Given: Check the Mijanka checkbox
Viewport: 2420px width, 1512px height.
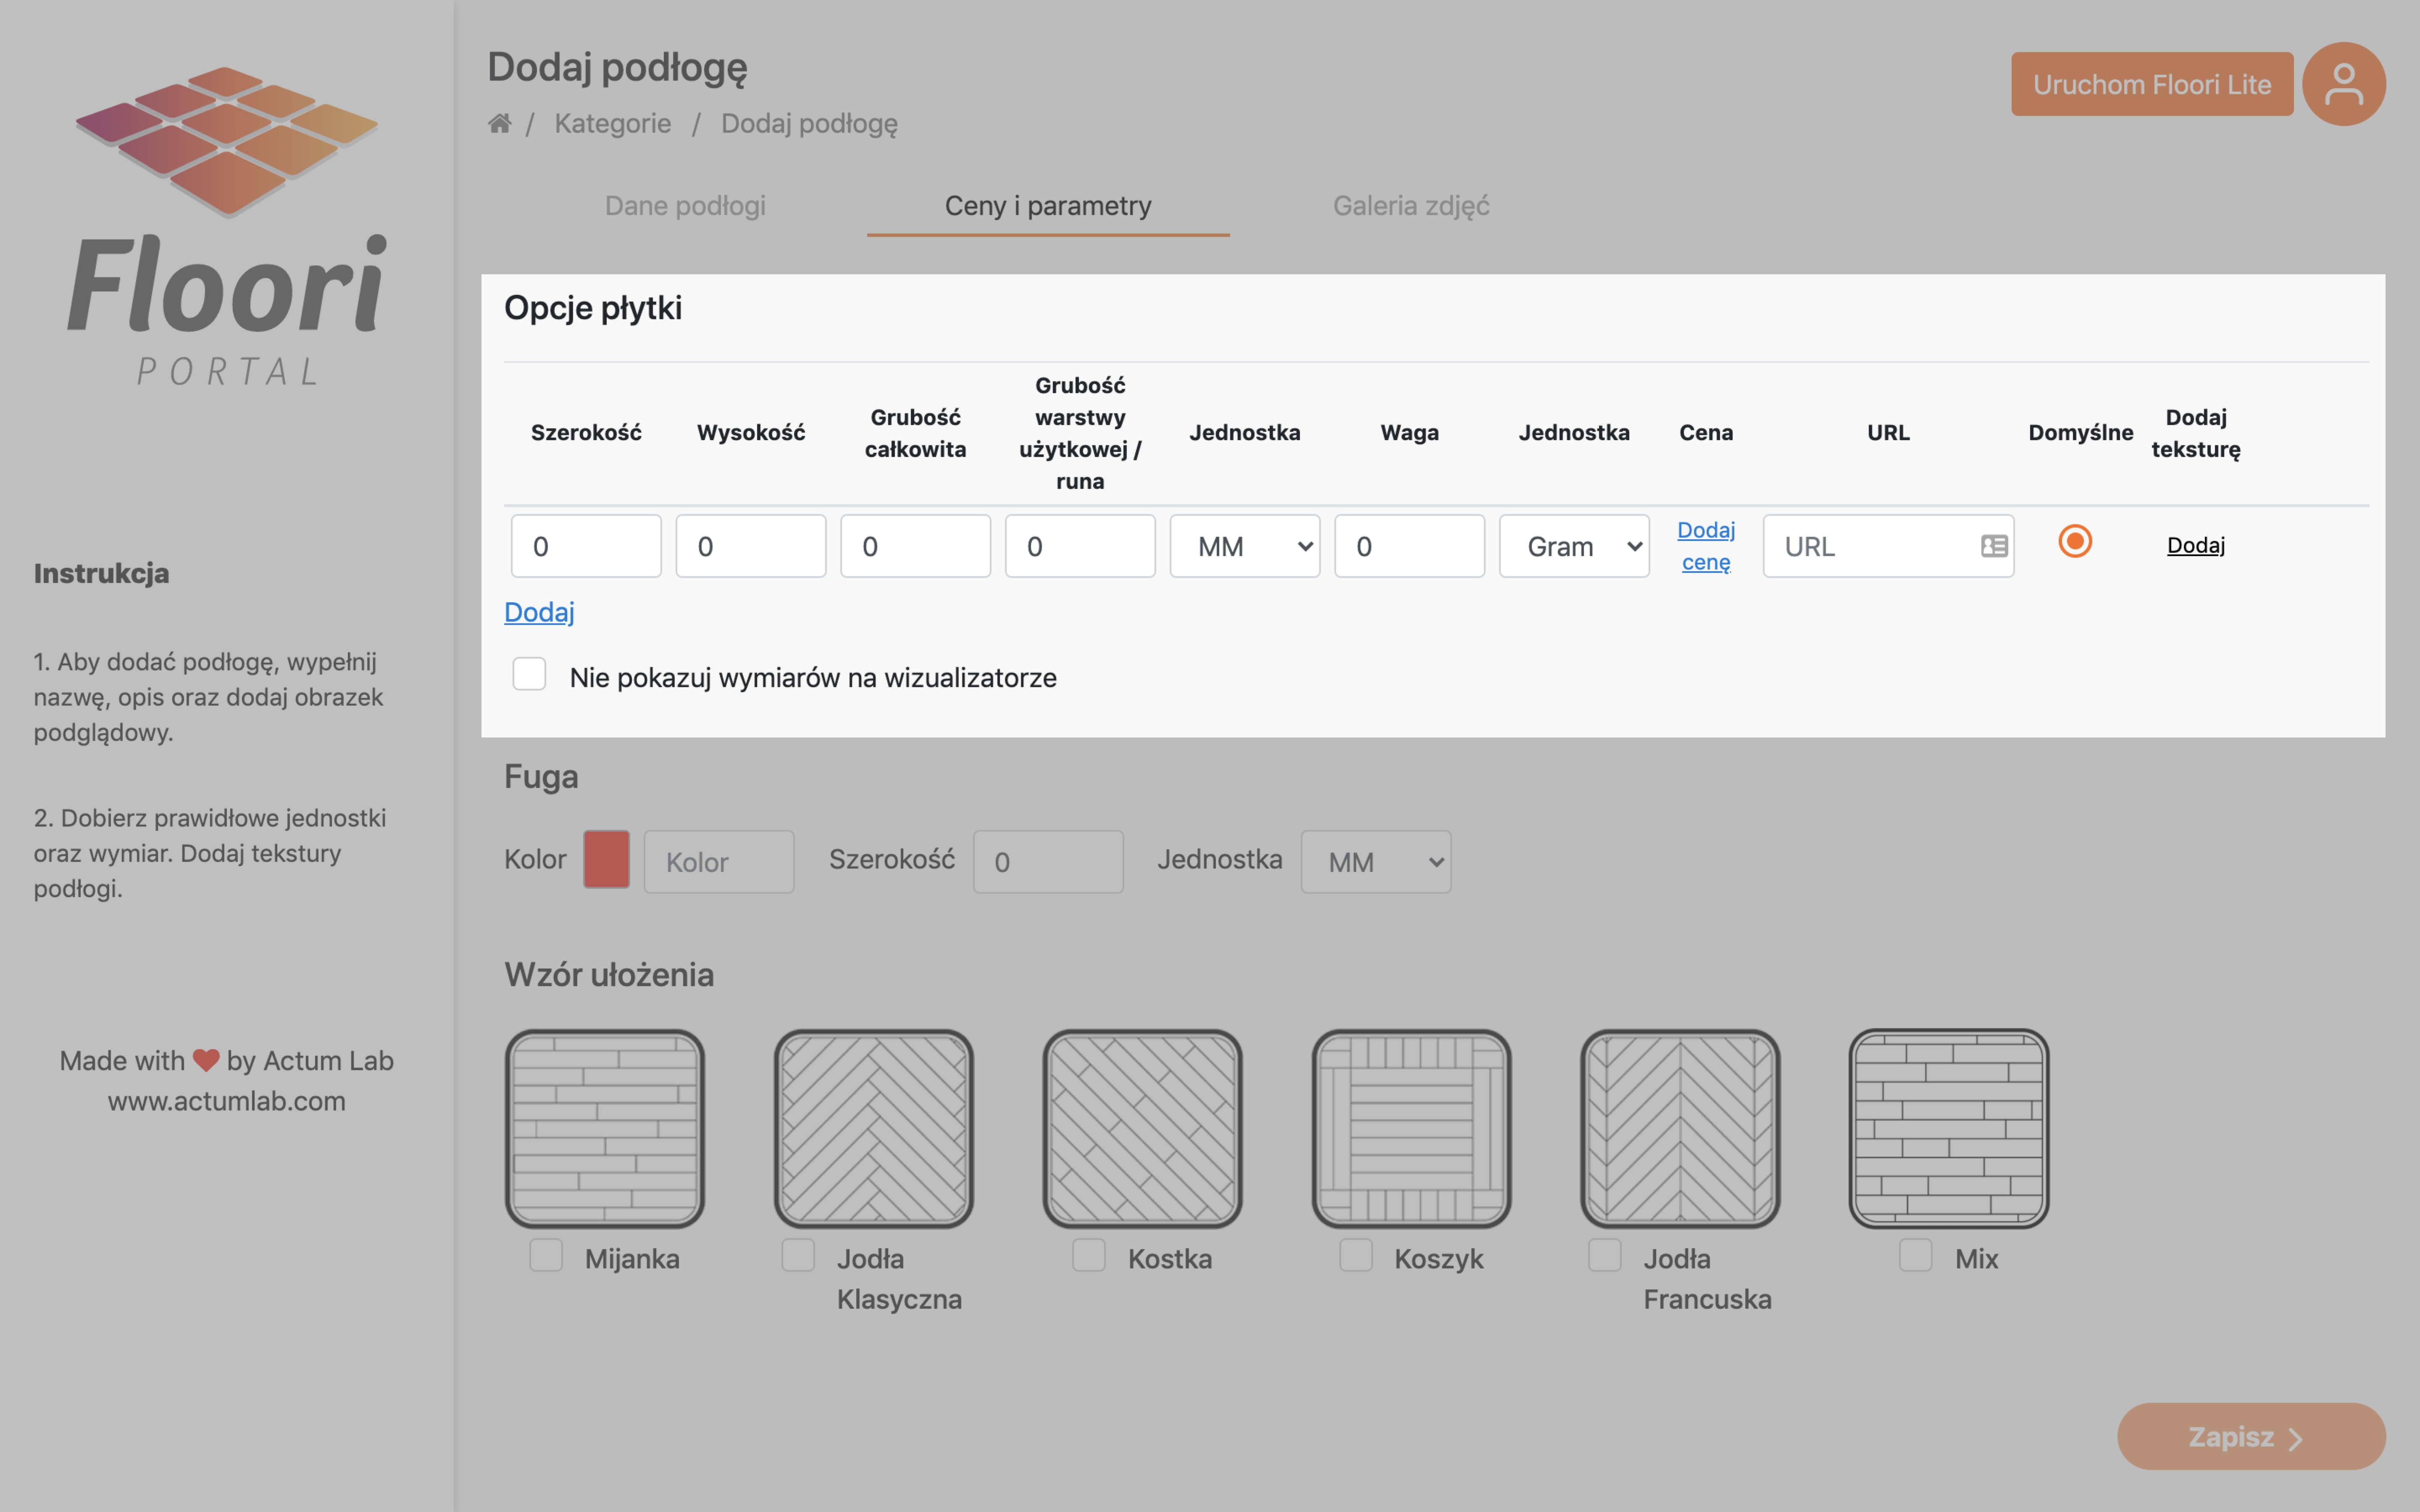Looking at the screenshot, I should [546, 1255].
